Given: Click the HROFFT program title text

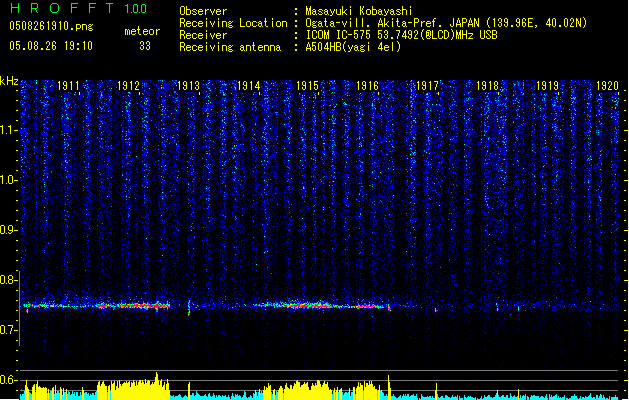Looking at the screenshot, I should coord(62,8).
